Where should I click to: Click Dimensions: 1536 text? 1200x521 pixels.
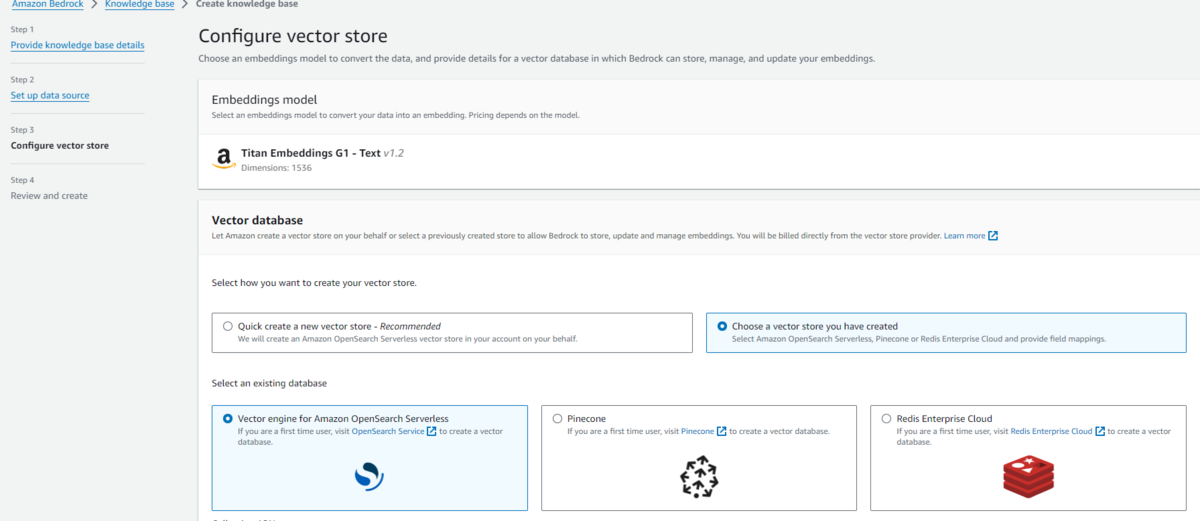point(277,168)
